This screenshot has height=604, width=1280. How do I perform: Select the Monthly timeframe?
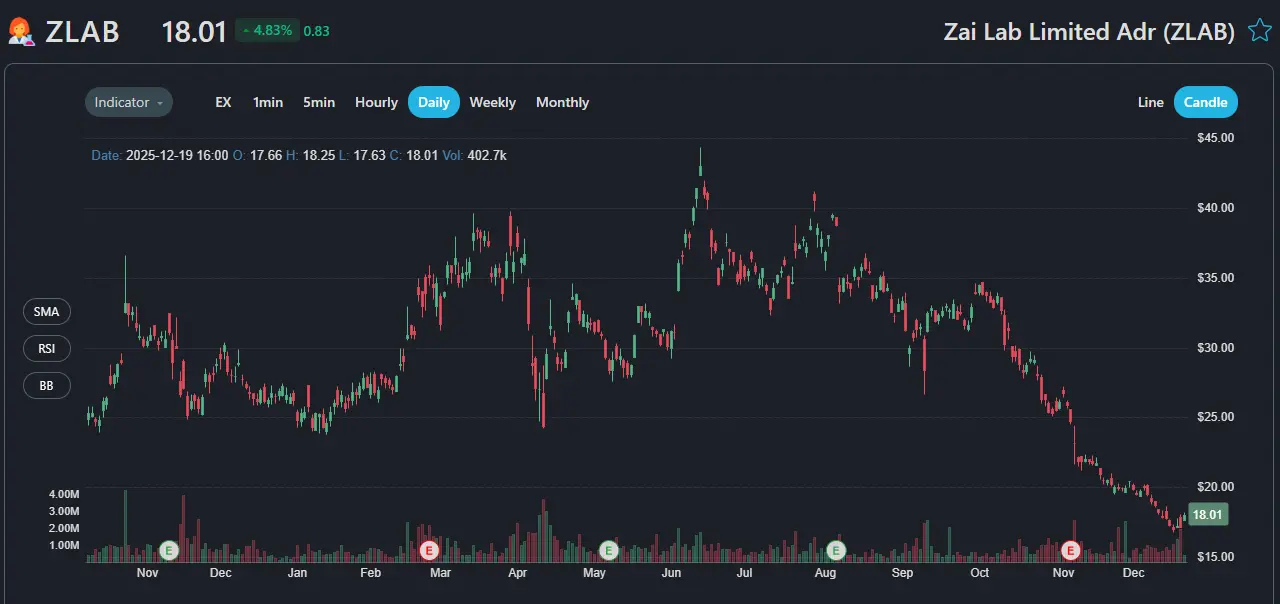pos(562,102)
